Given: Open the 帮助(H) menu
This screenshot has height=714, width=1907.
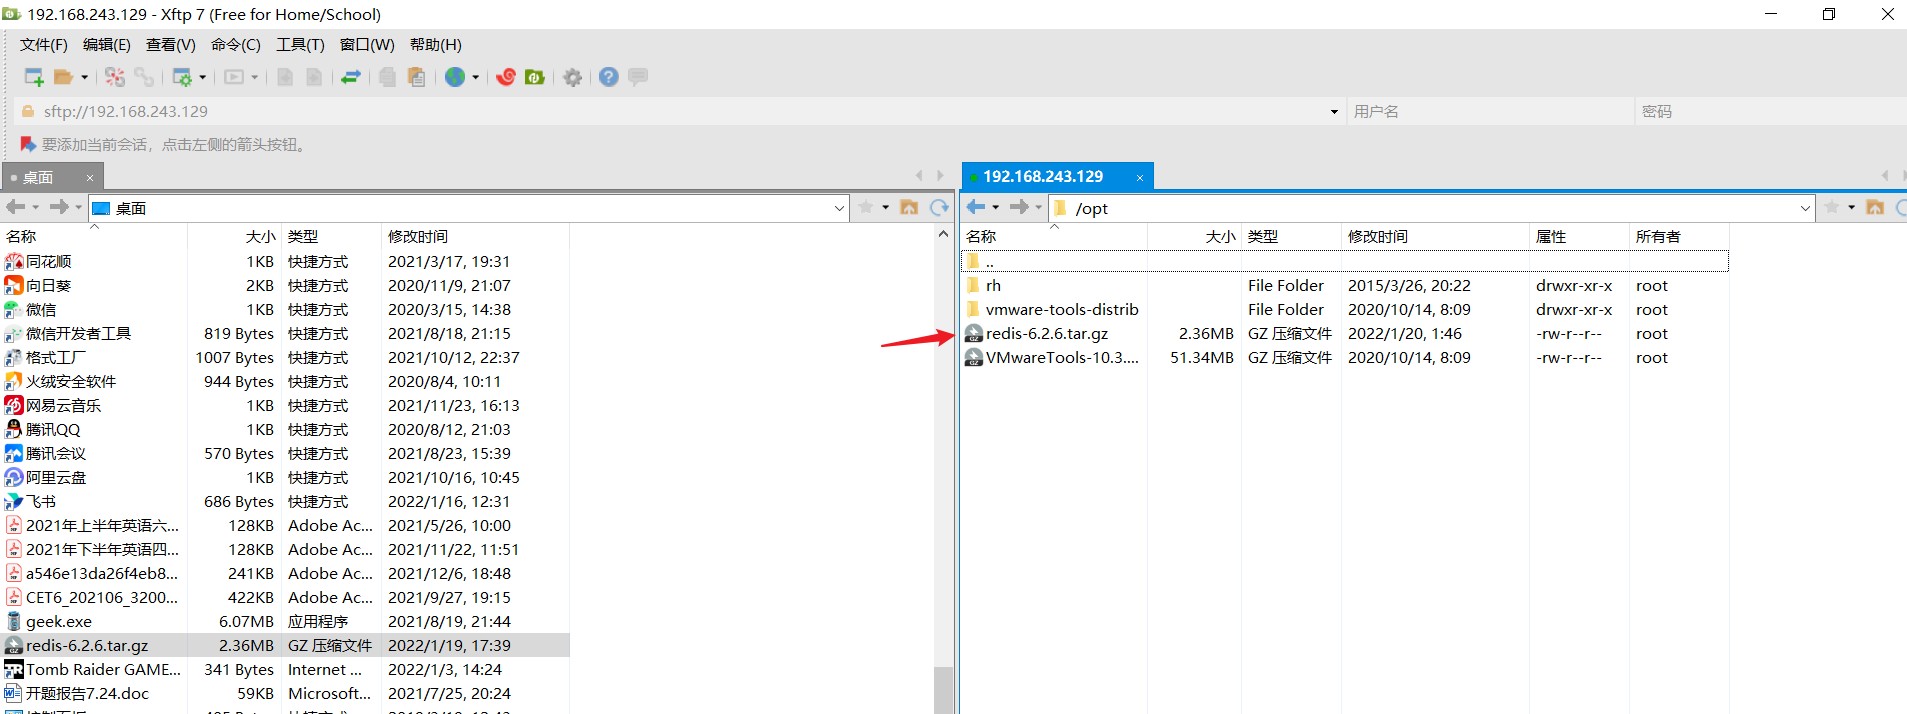Looking at the screenshot, I should (436, 45).
